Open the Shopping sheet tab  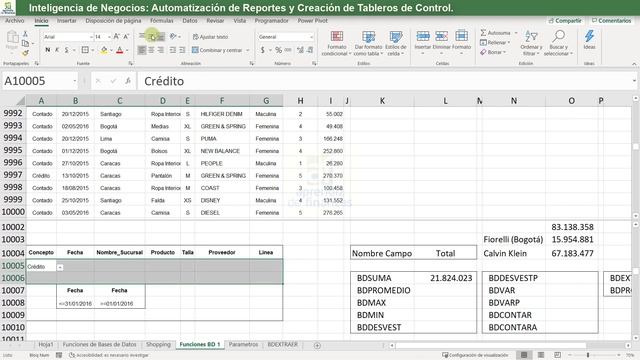pos(158,344)
